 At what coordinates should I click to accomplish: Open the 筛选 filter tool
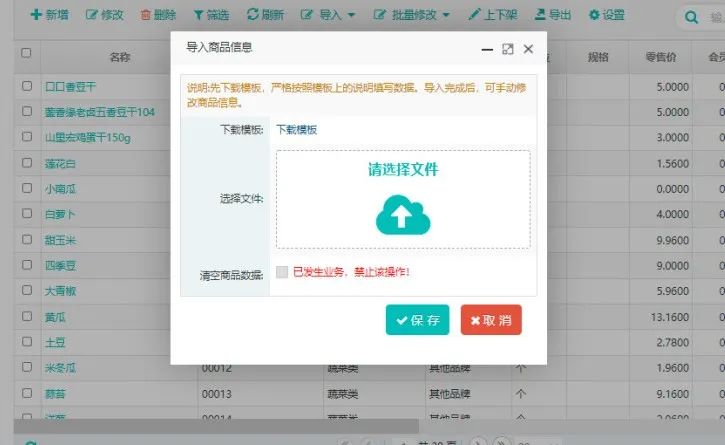[211, 15]
